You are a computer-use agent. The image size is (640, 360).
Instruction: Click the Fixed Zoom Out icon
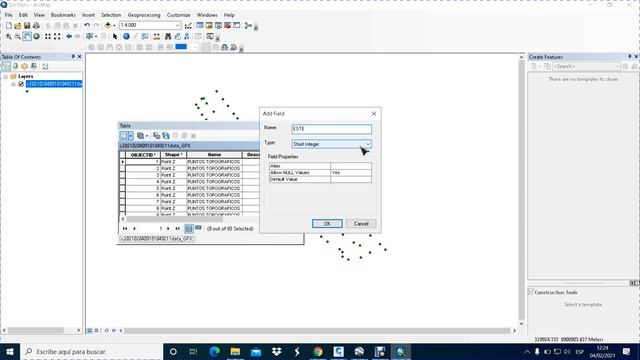tap(57, 36)
